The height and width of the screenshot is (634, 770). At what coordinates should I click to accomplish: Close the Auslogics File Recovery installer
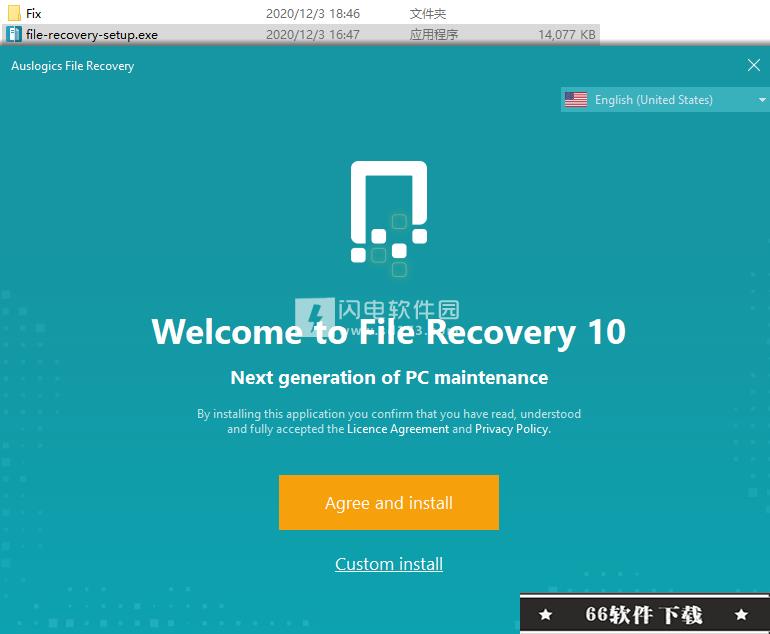coord(754,65)
